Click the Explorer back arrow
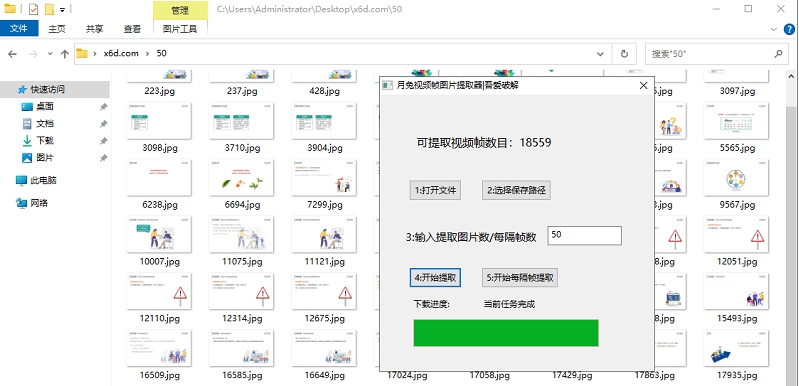Viewport: 799px width, 386px height. (x=12, y=53)
